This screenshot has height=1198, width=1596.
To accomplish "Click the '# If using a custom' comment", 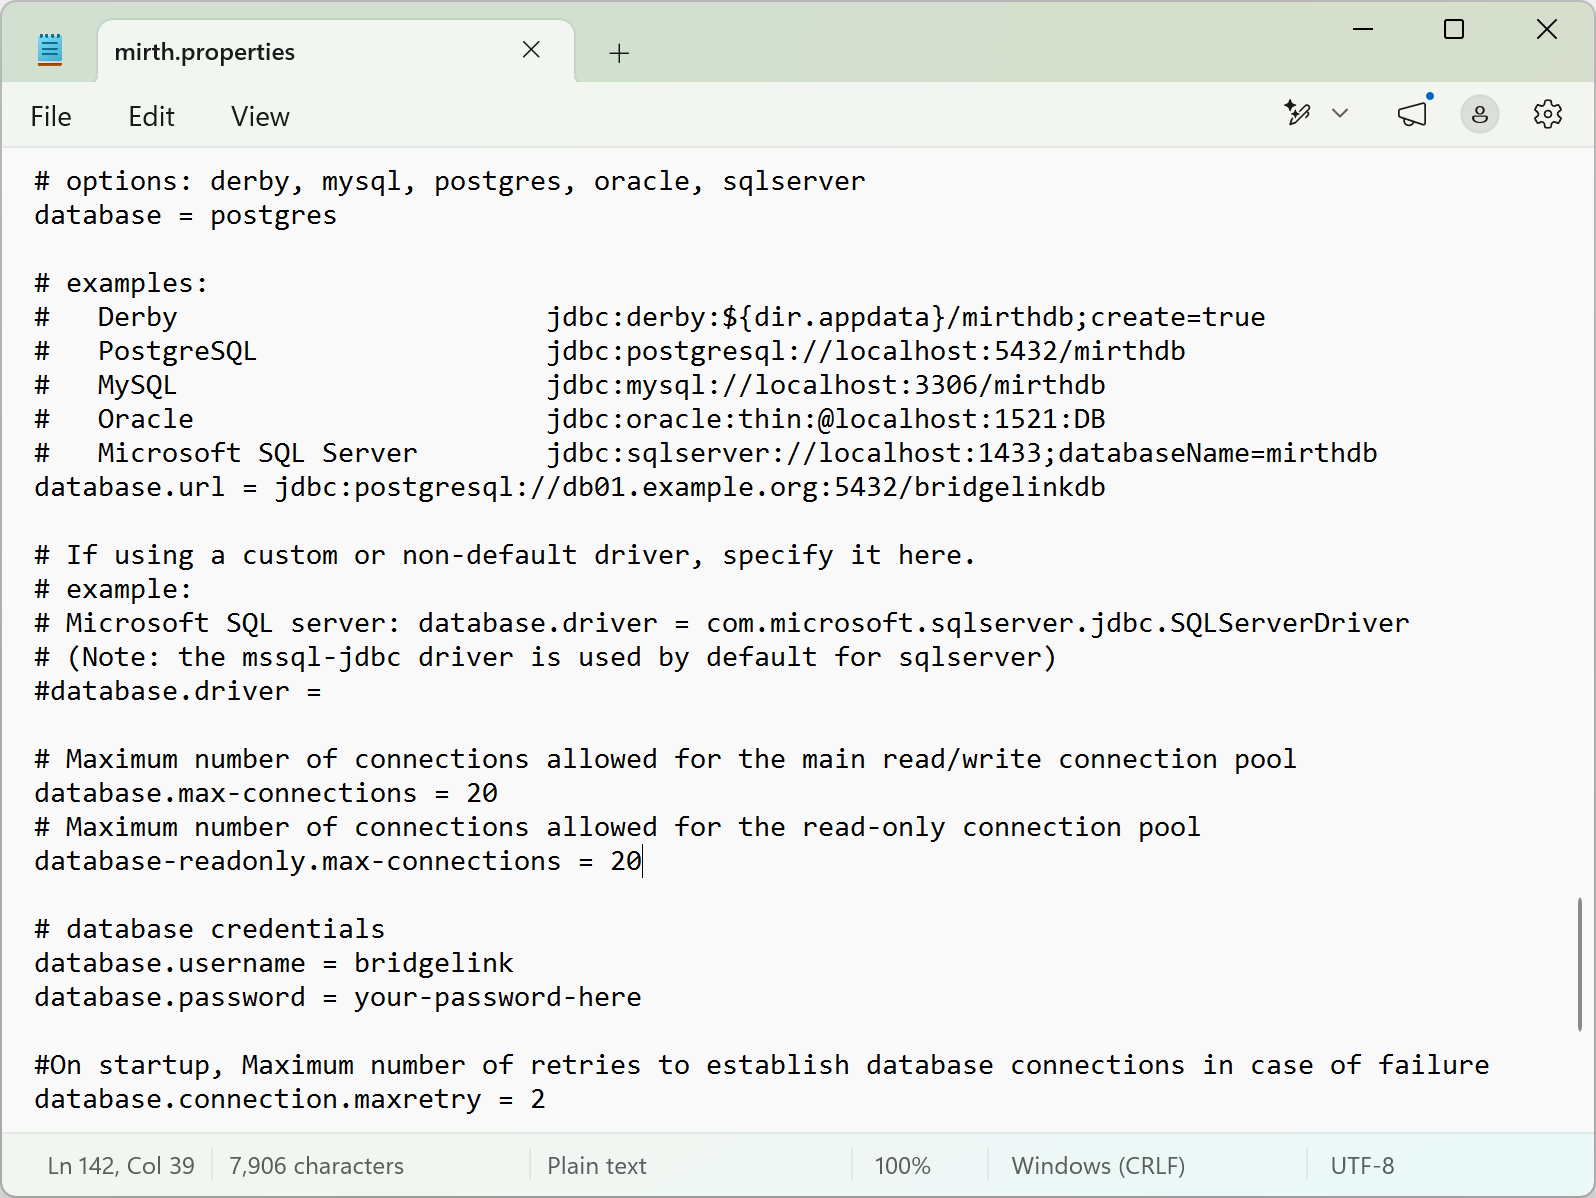I will click(x=505, y=556).
